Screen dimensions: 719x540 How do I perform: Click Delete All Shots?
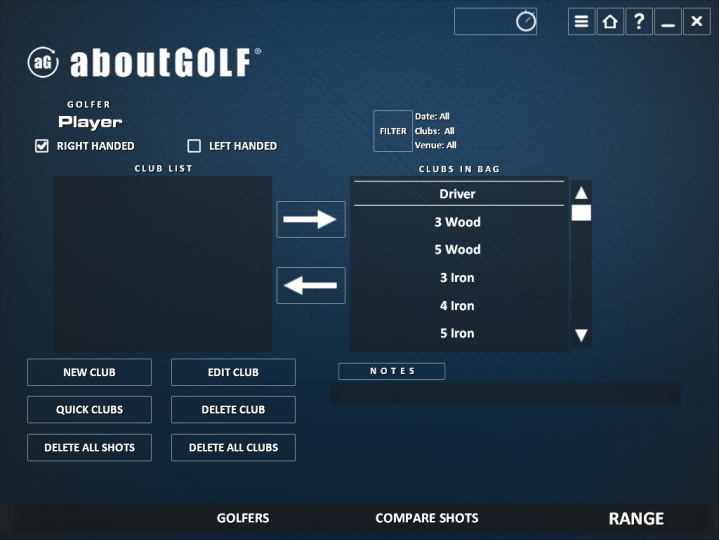[x=89, y=447]
